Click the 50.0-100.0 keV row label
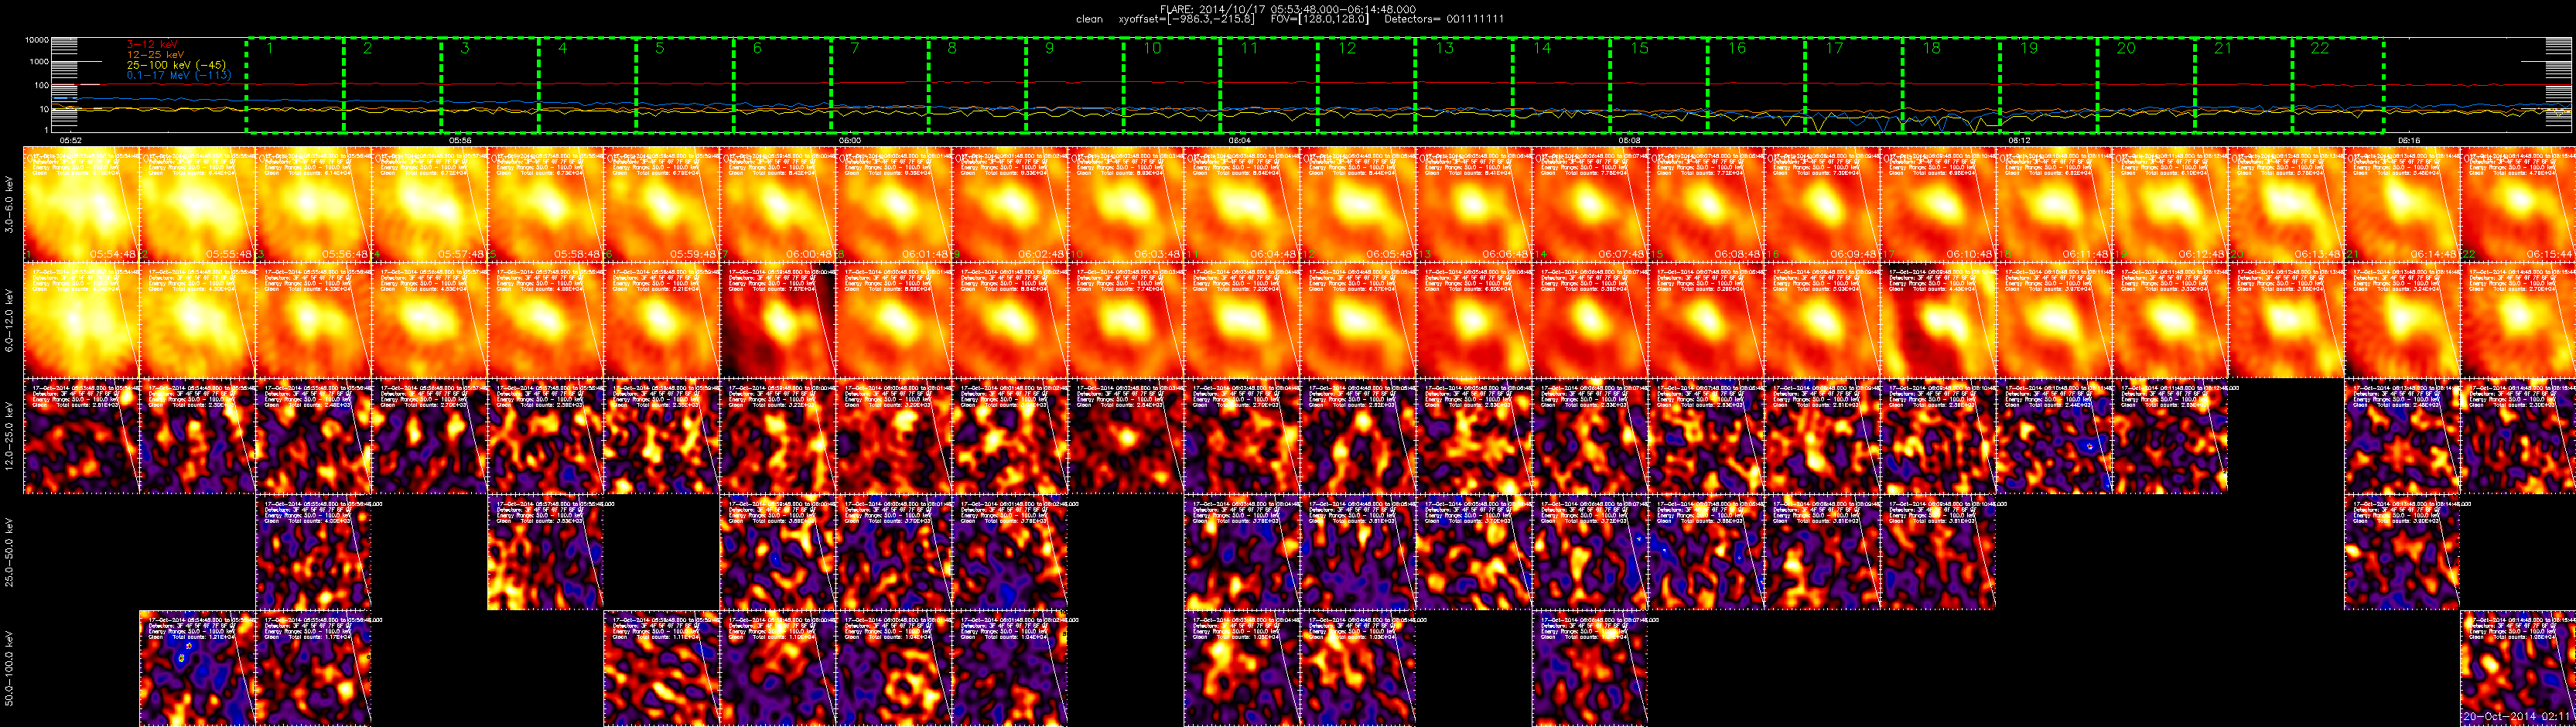This screenshot has width=2576, height=727. coord(9,668)
